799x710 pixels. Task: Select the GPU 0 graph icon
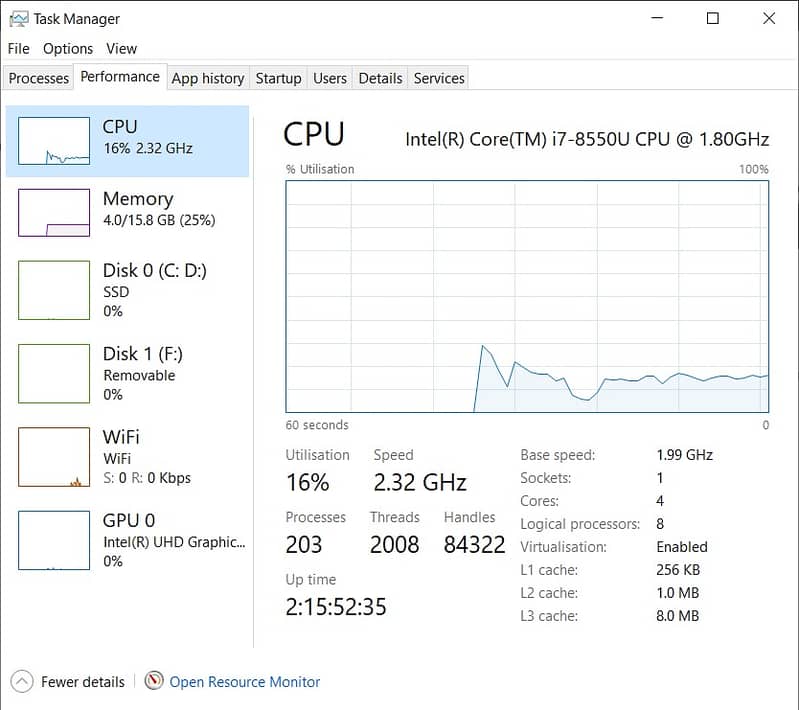click(54, 540)
